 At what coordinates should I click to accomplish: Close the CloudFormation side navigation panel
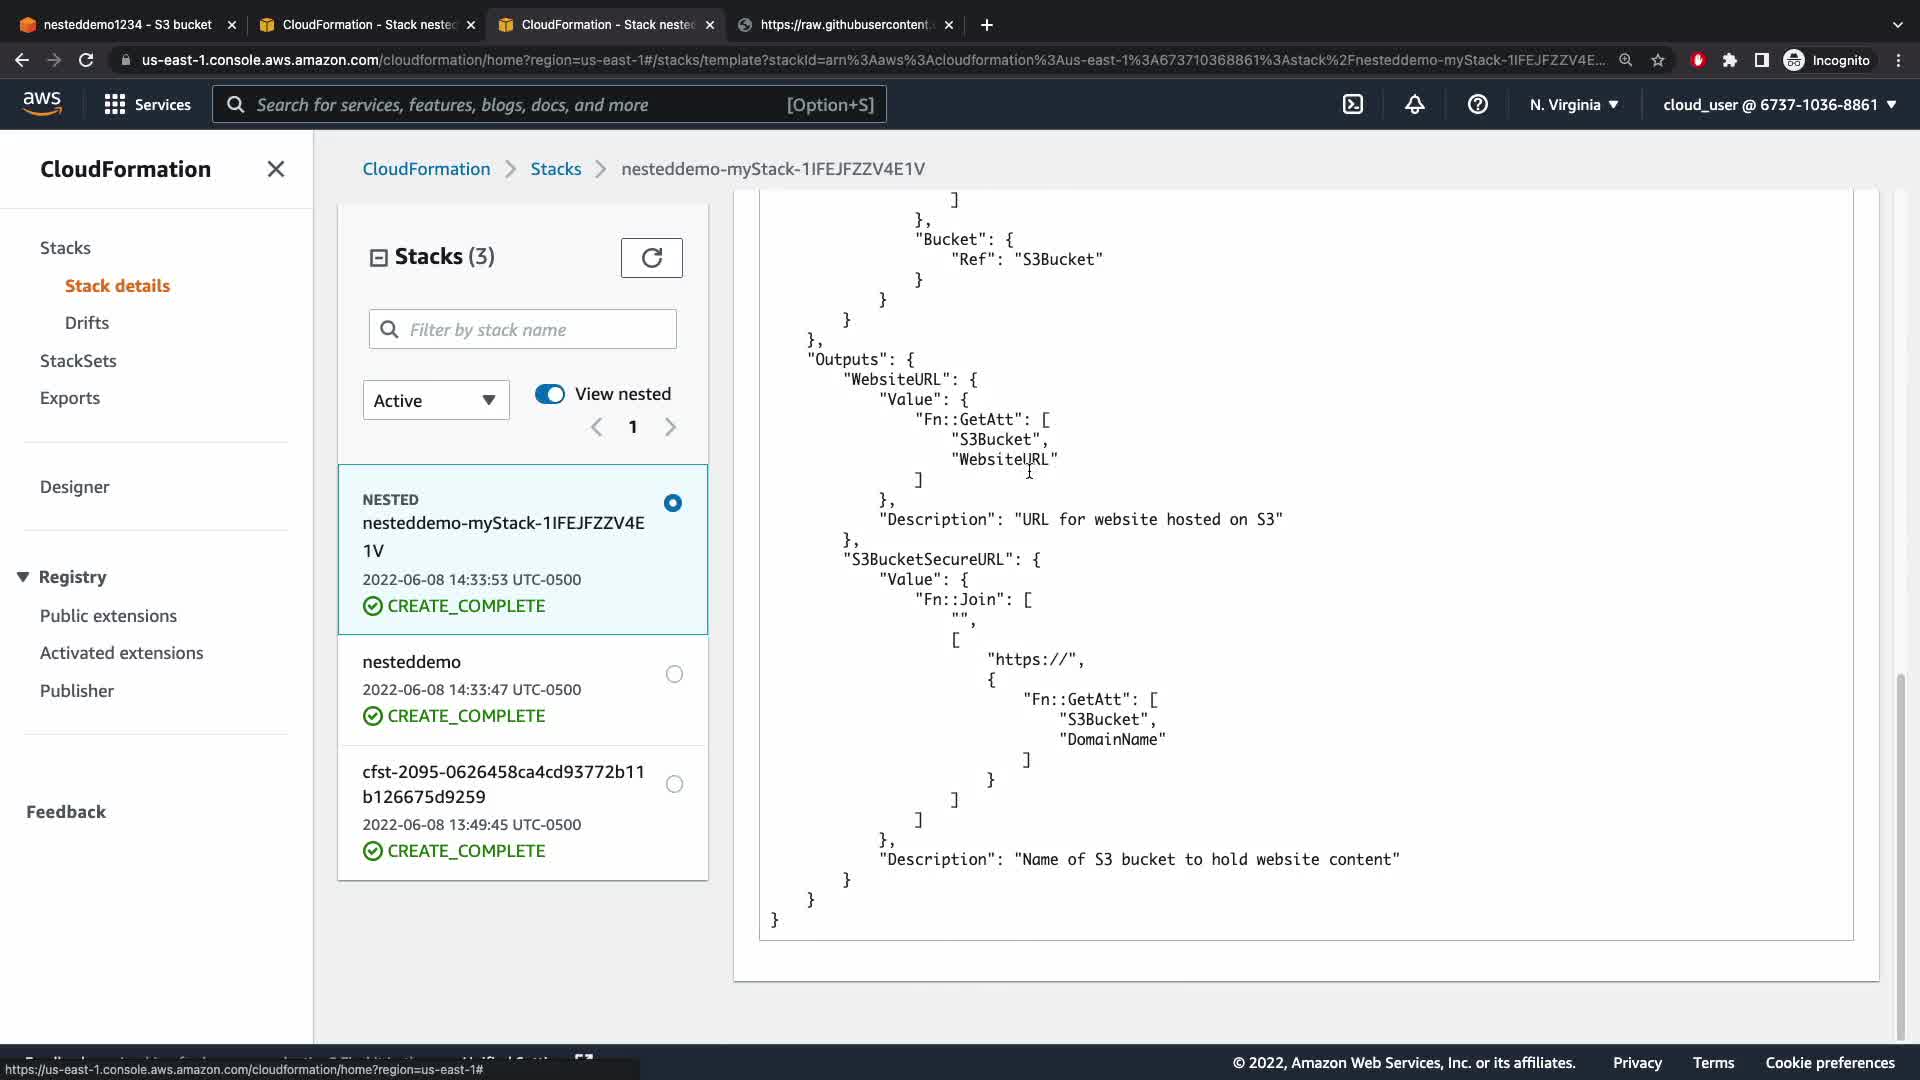(x=276, y=169)
